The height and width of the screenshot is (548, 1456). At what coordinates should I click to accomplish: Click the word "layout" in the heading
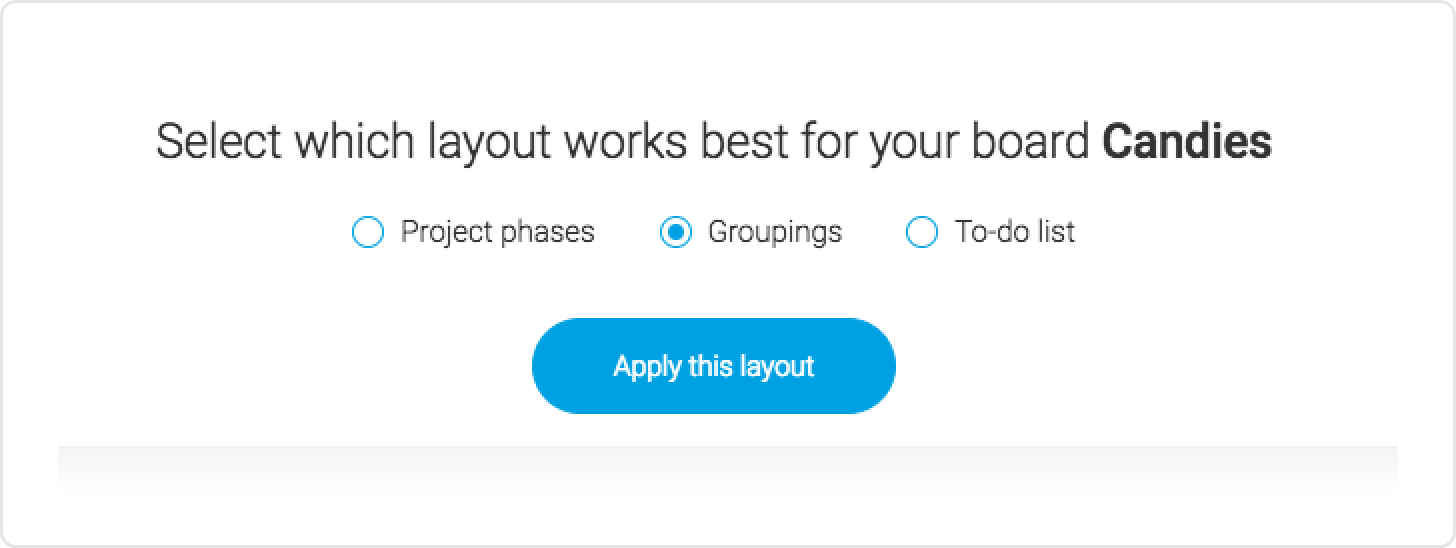490,142
